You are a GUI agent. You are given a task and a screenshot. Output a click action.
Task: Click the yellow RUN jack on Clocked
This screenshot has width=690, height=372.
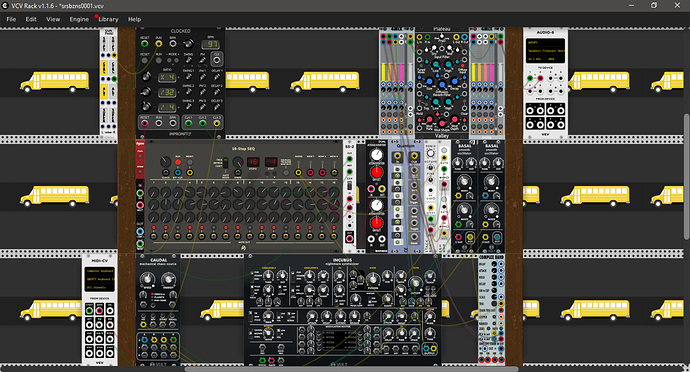click(159, 44)
